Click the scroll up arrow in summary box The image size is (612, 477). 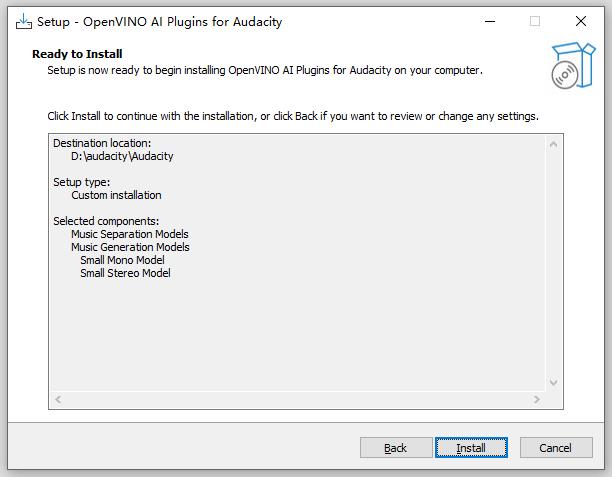pos(553,145)
